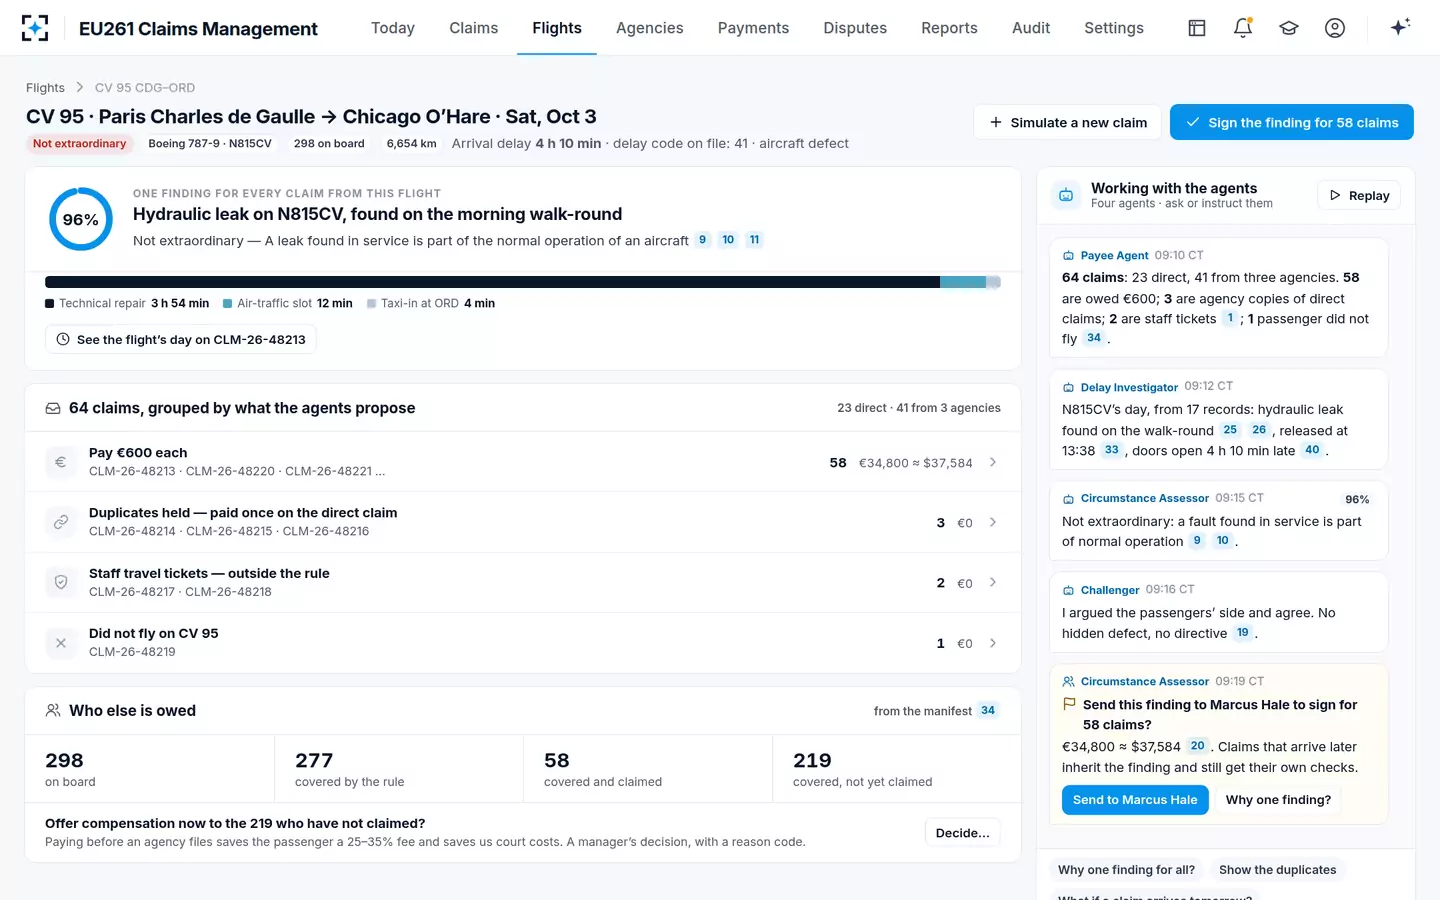The width and height of the screenshot is (1440, 900).
Task: Click the Replay button
Action: (x=1359, y=195)
